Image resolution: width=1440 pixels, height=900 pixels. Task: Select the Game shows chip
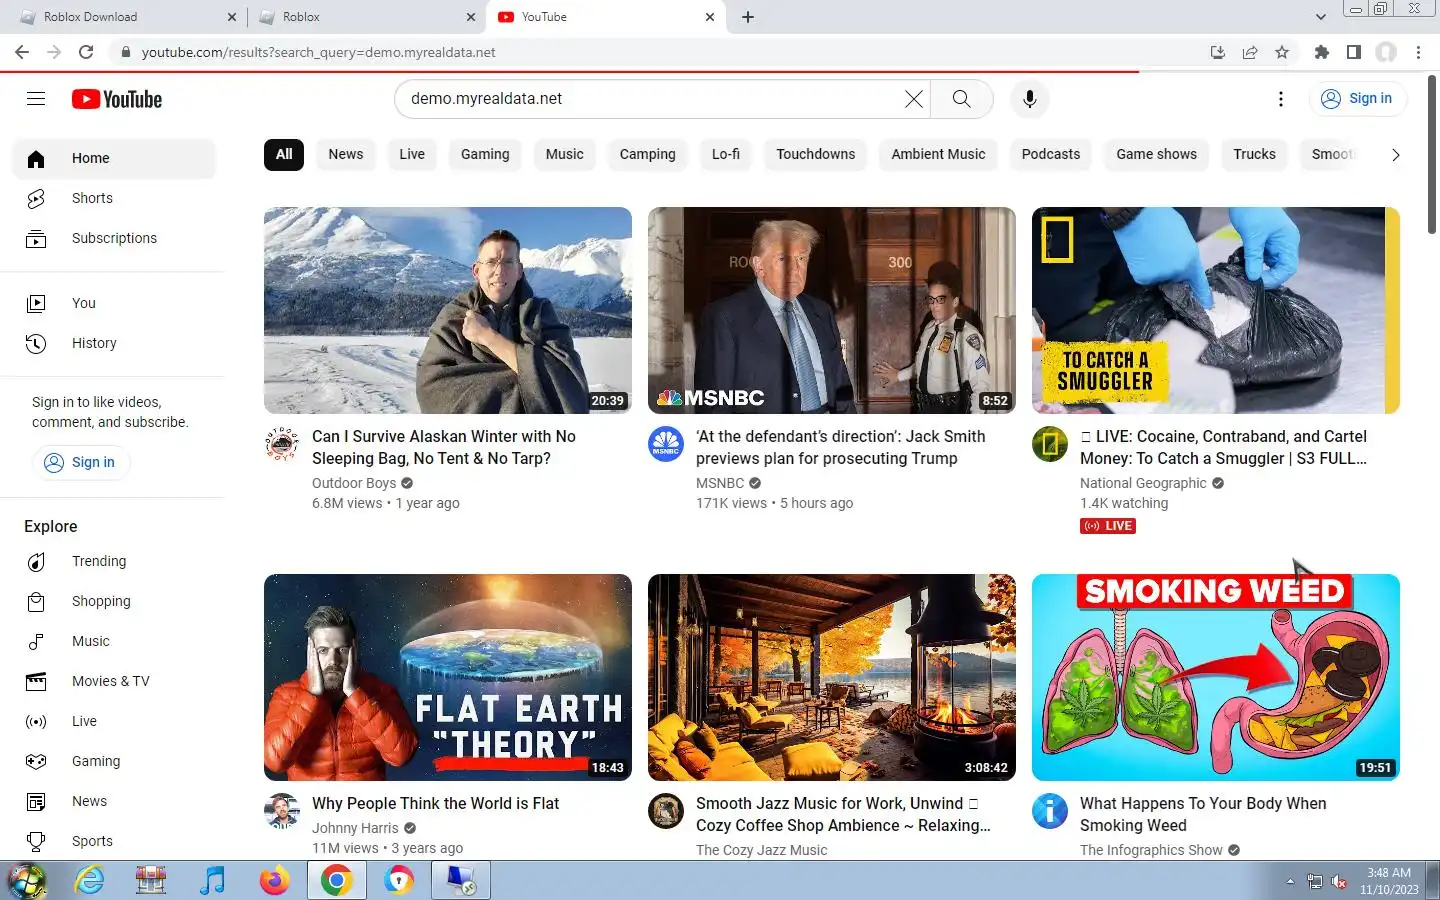[1156, 154]
